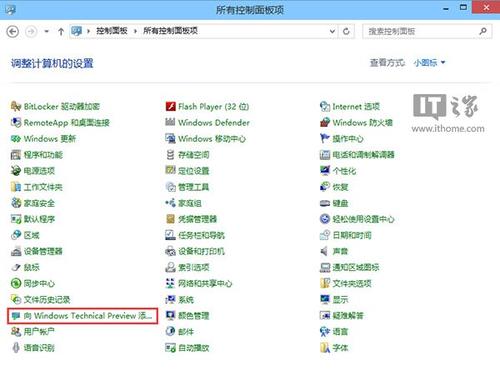The height and width of the screenshot is (381, 500).
Task: Open the 存储空间 drives icon
Action: pos(170,155)
